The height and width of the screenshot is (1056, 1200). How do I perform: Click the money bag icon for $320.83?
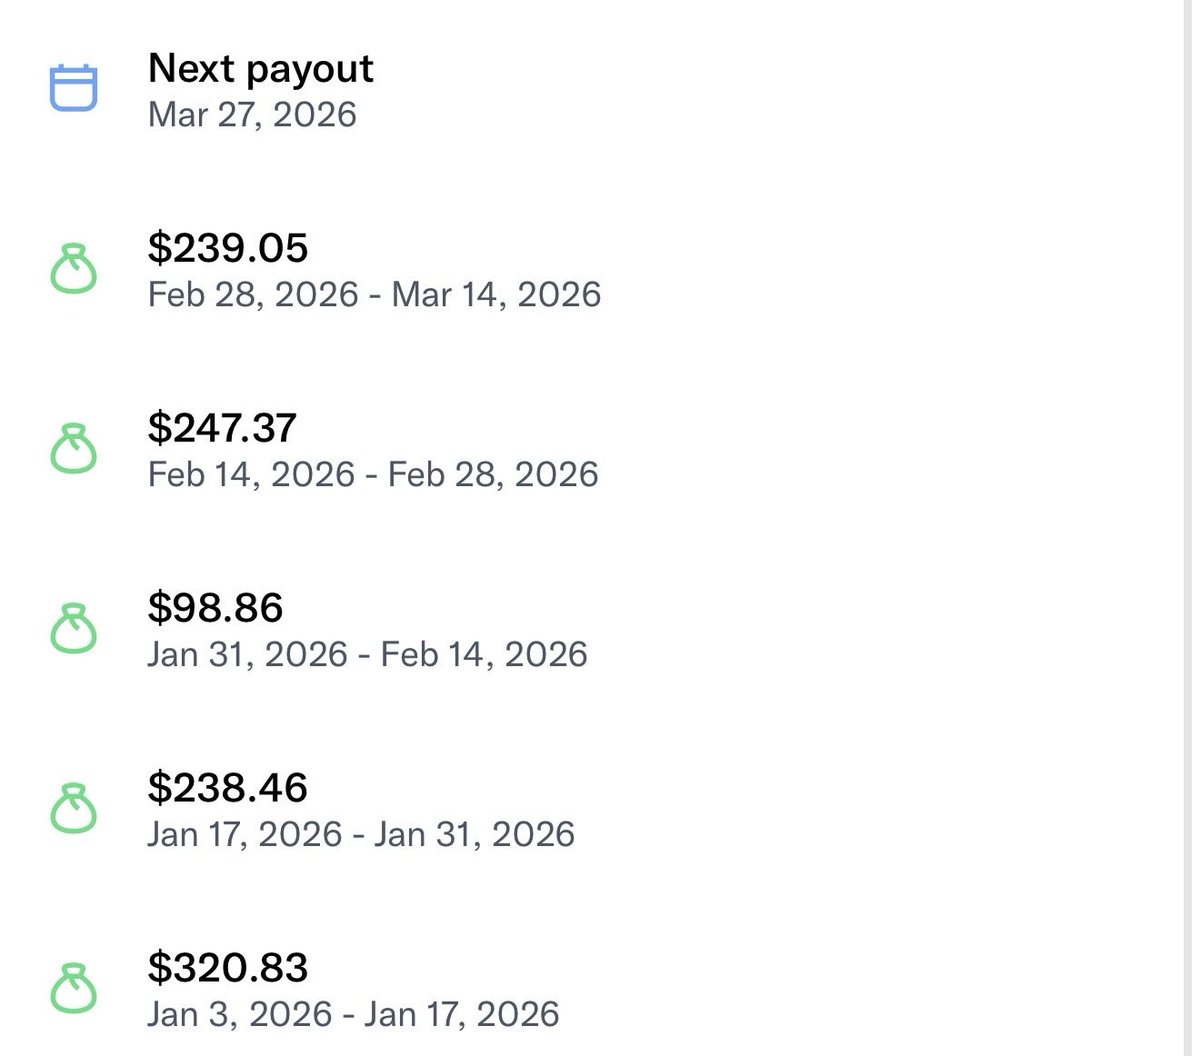point(73,989)
